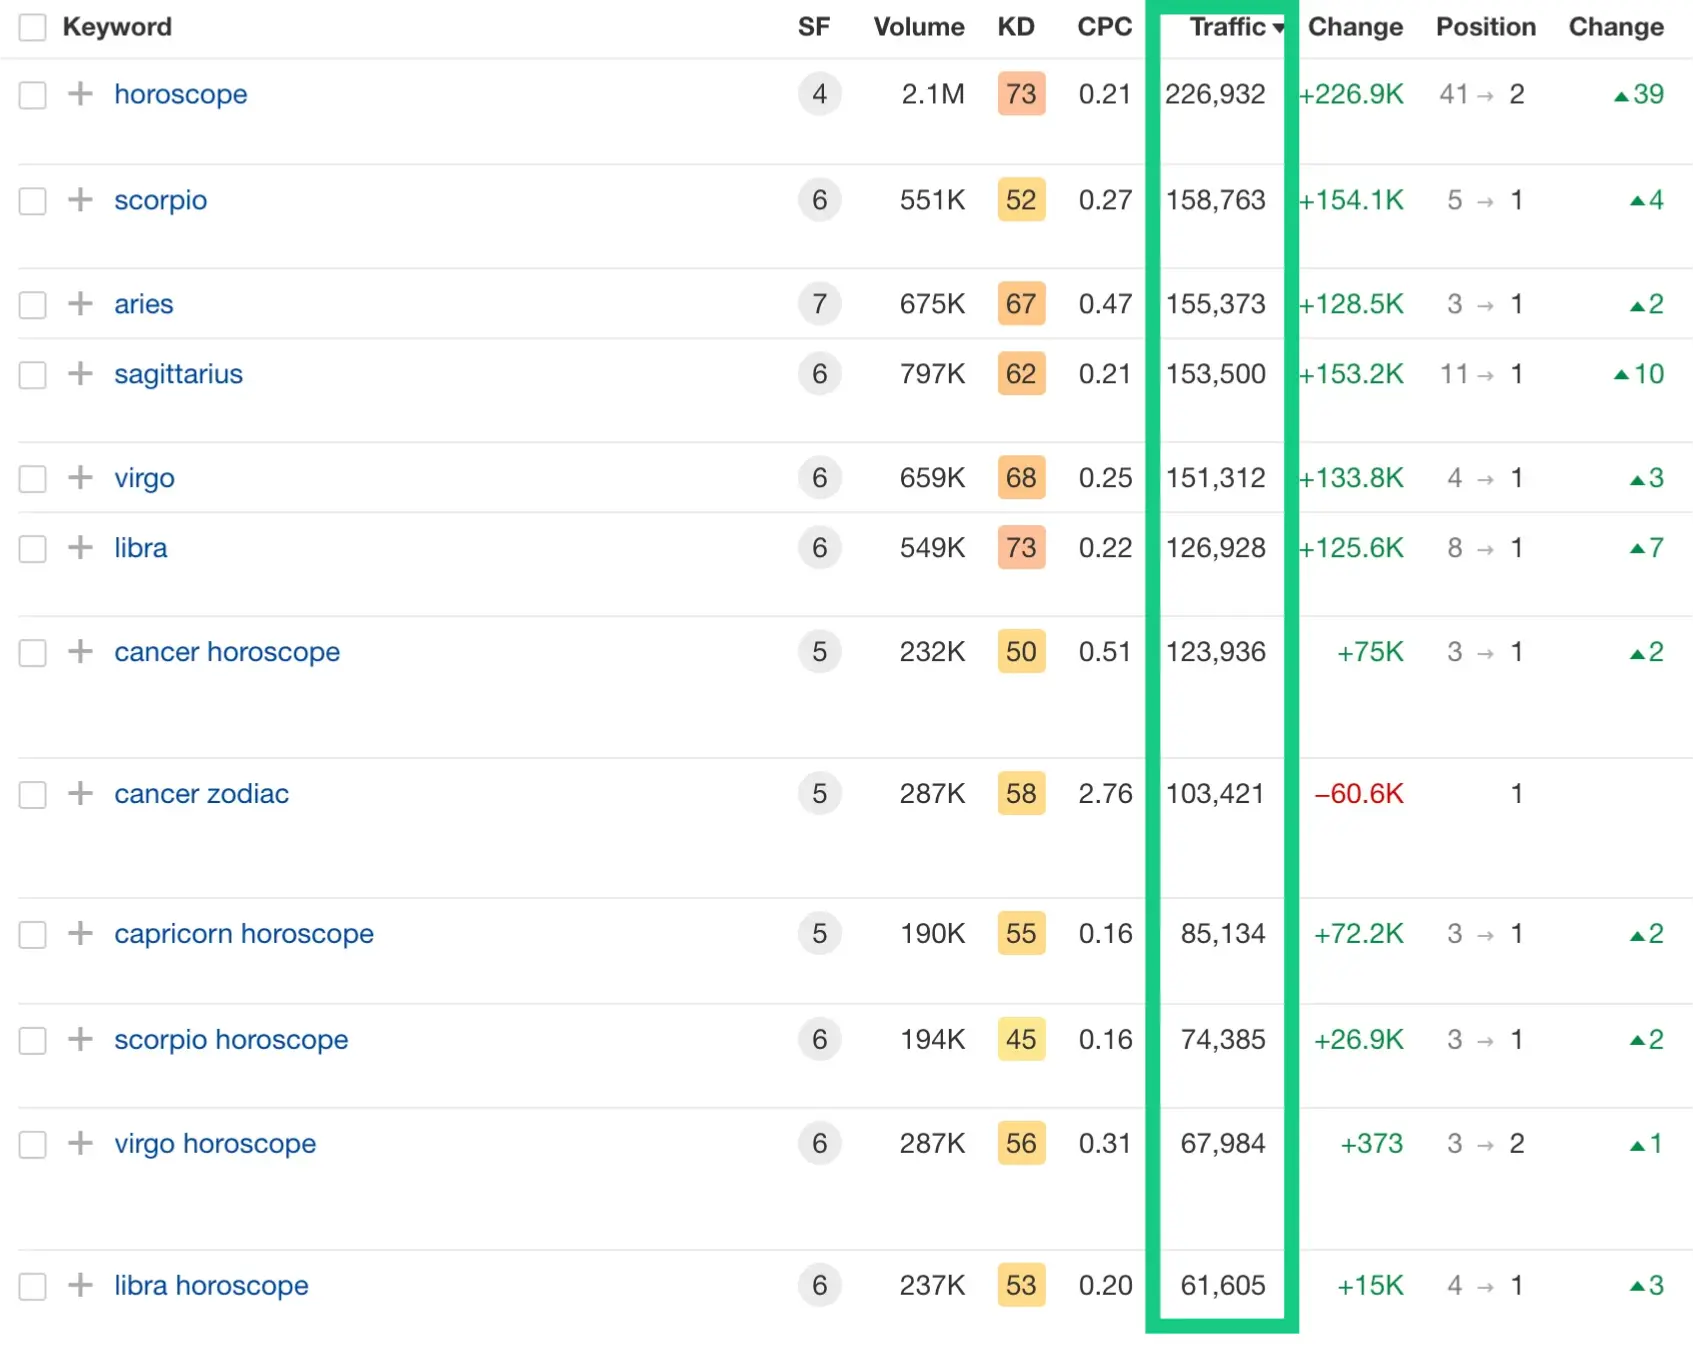Click KD score 45 for scorpio horoscope
The width and height of the screenshot is (1694, 1346).
coord(1021,1040)
